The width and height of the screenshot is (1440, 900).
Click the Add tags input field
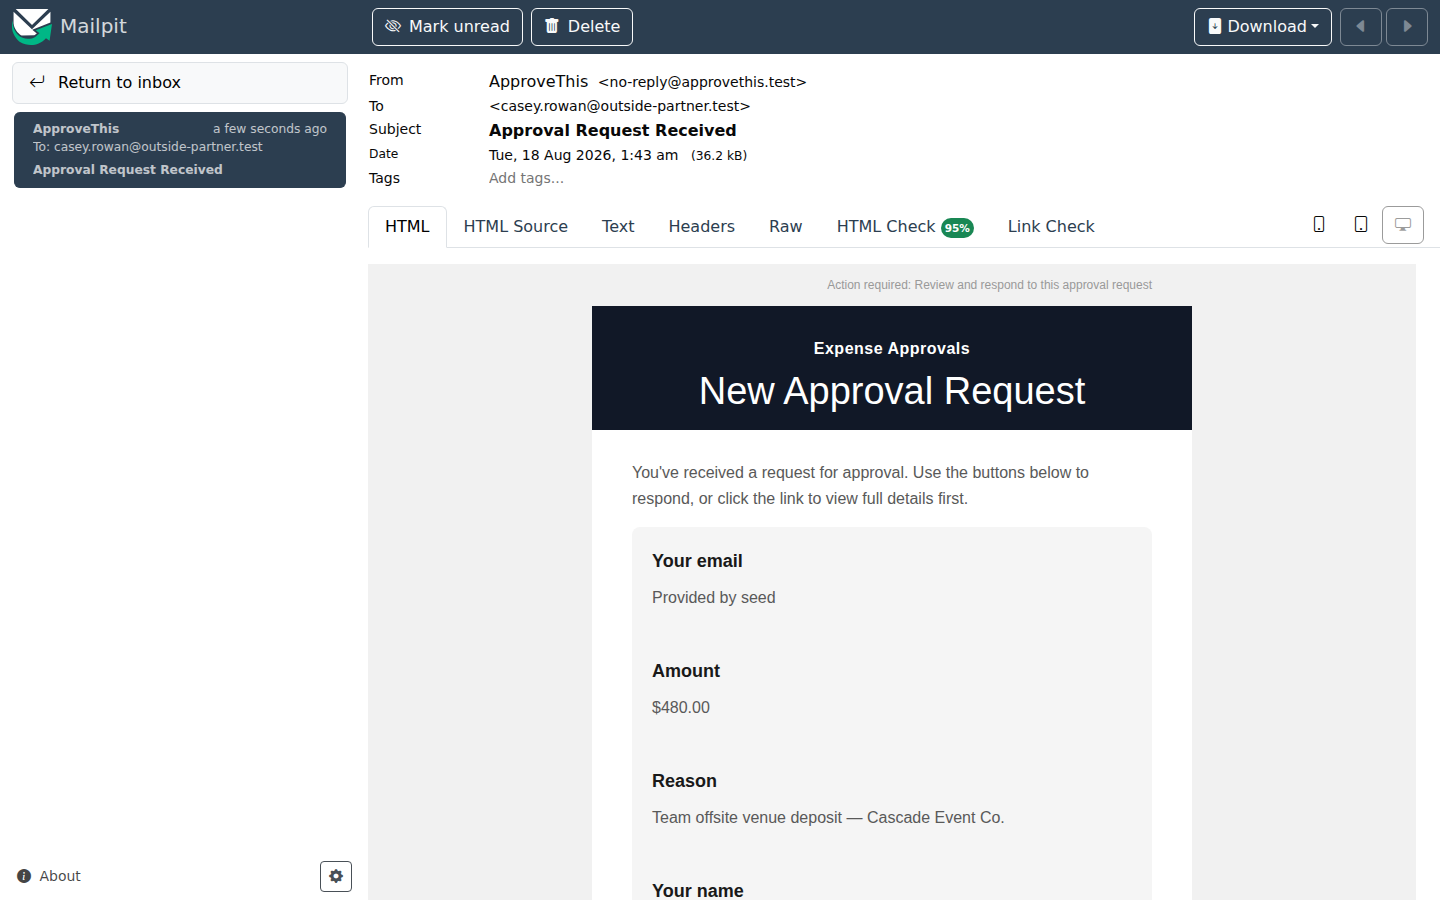click(526, 178)
